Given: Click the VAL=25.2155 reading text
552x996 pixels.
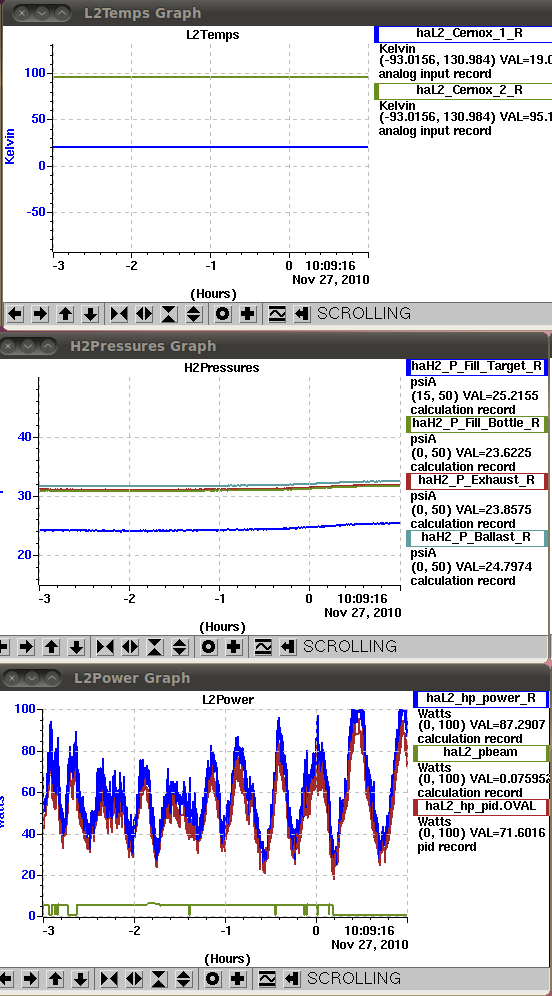Looking at the screenshot, I should tap(501, 396).
